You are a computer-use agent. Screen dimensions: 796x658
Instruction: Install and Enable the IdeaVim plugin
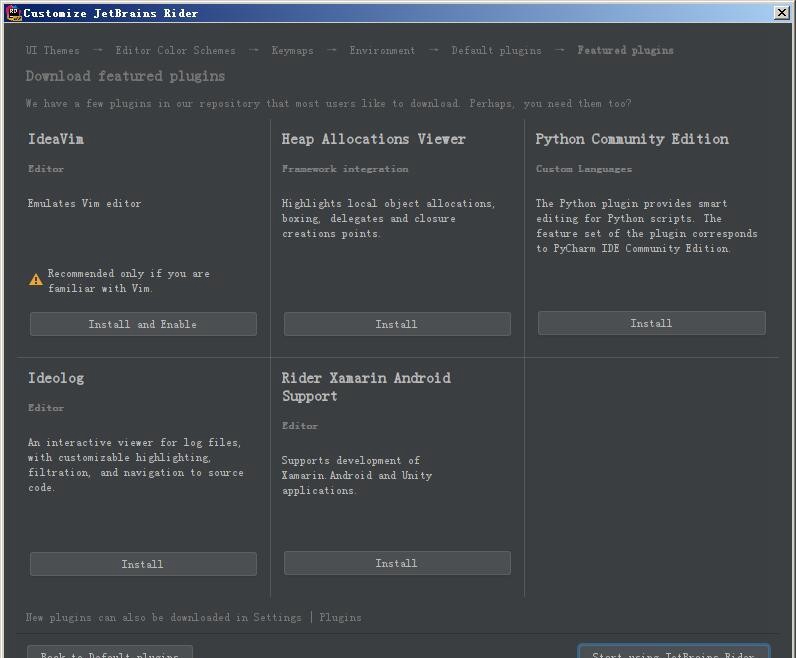tap(143, 324)
